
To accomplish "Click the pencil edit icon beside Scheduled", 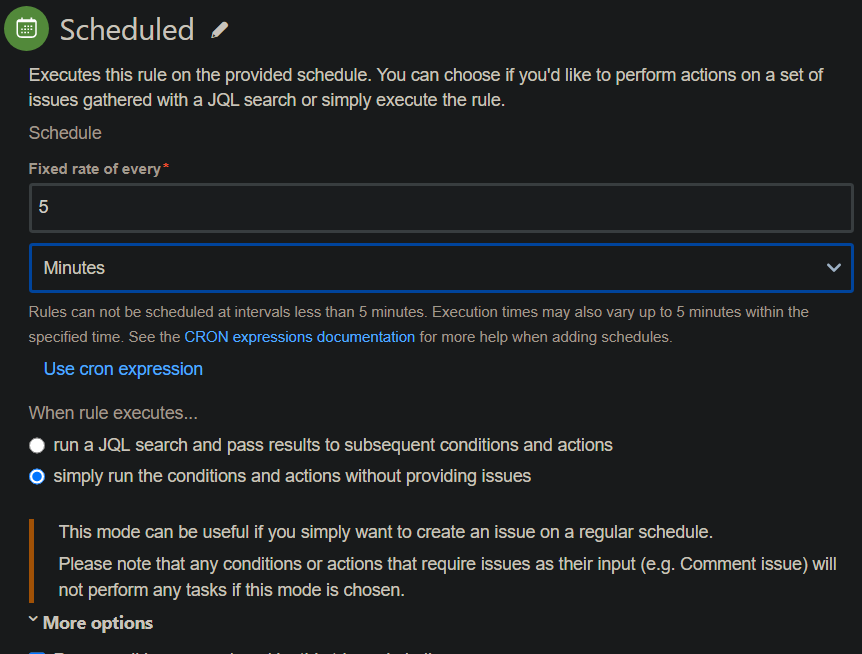I will tap(219, 30).
